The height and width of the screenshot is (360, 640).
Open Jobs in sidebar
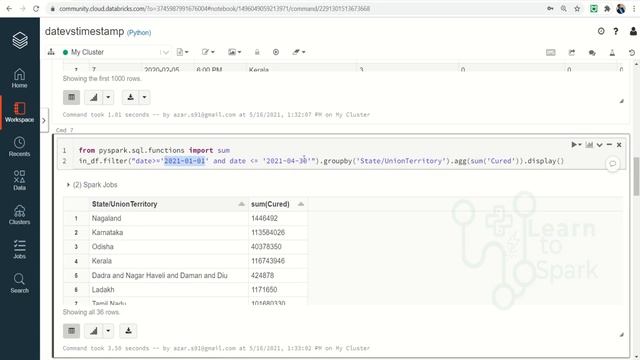19,249
